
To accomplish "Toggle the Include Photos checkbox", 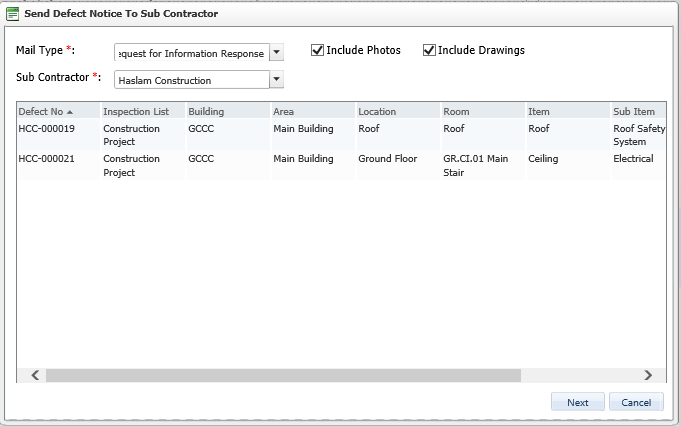I will pos(318,50).
